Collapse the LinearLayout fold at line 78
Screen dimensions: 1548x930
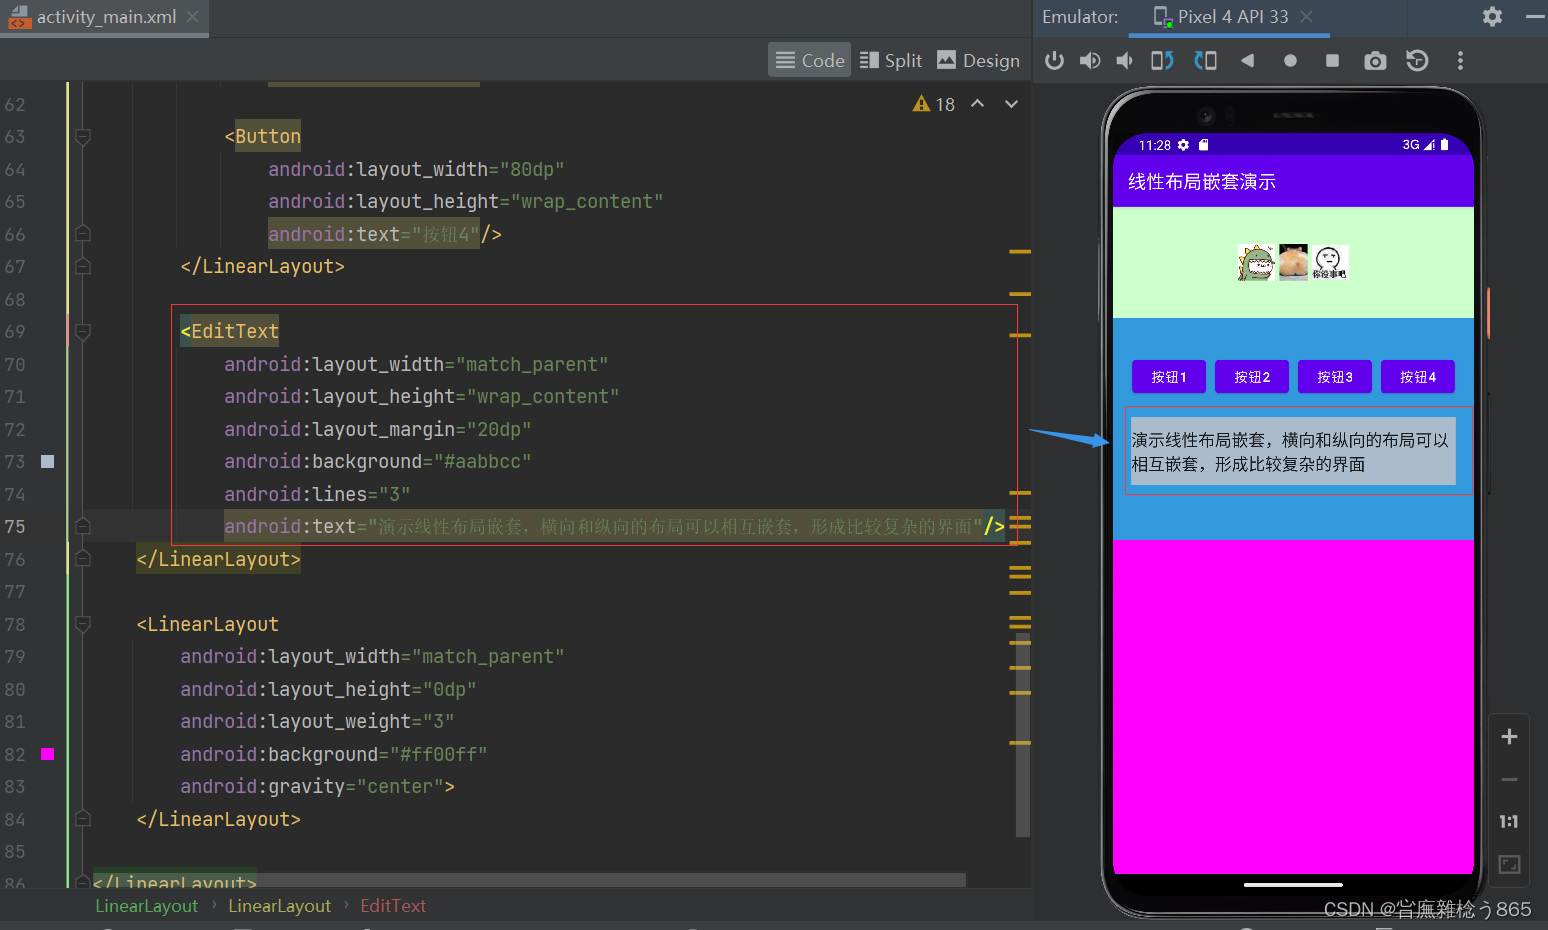pyautogui.click(x=83, y=624)
